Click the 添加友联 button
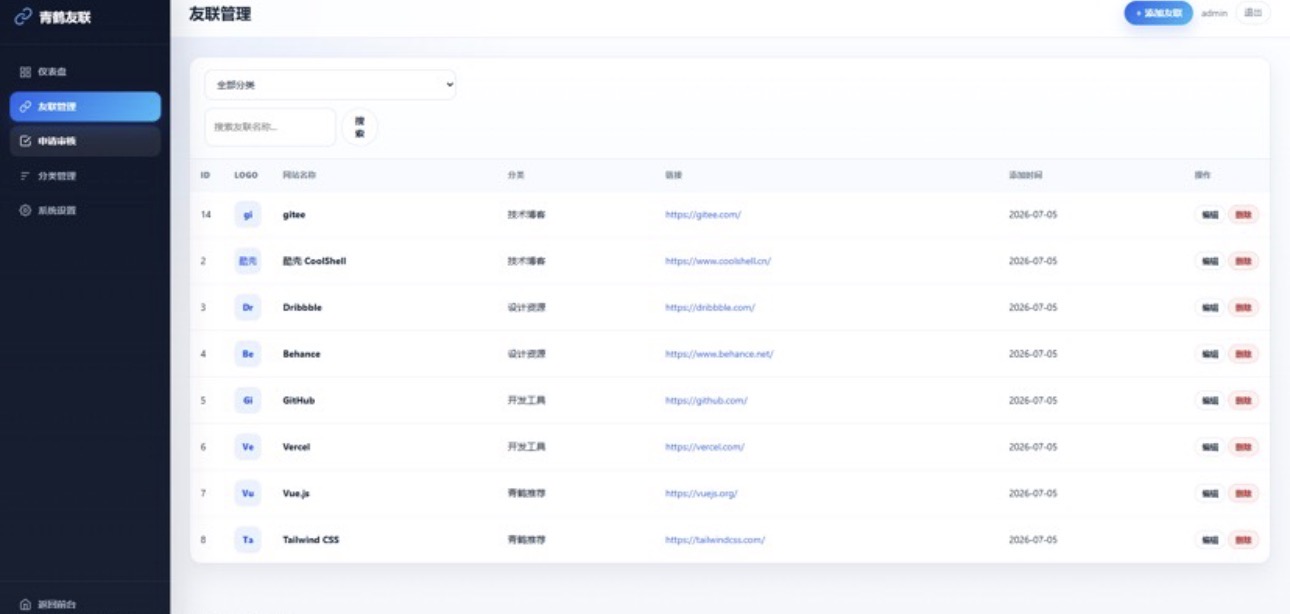This screenshot has height=614, width=1290. 1158,13
